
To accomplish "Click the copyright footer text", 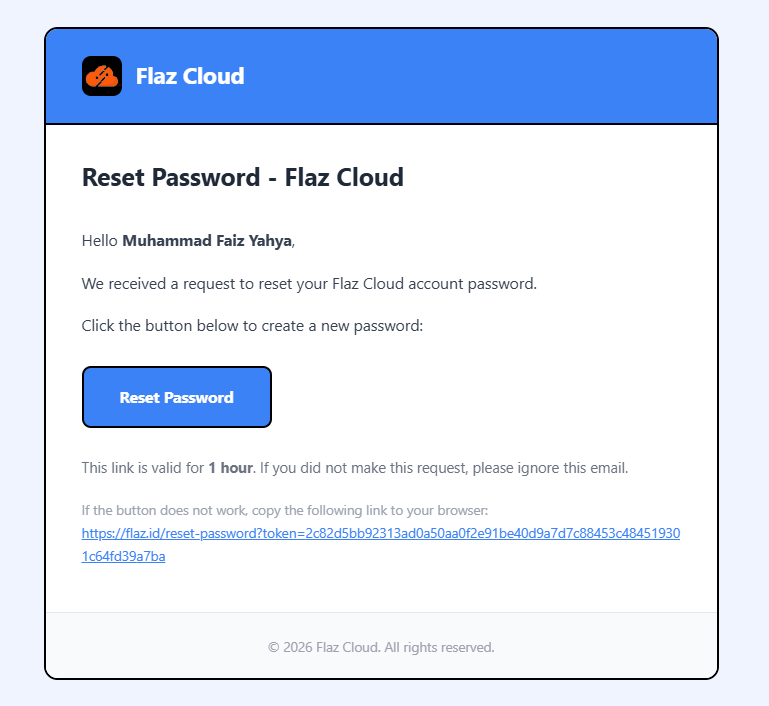I will (x=381, y=647).
